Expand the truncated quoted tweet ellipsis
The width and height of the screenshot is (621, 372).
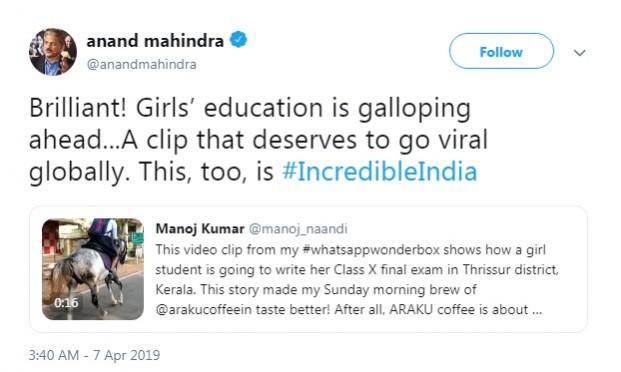pyautogui.click(x=537, y=311)
